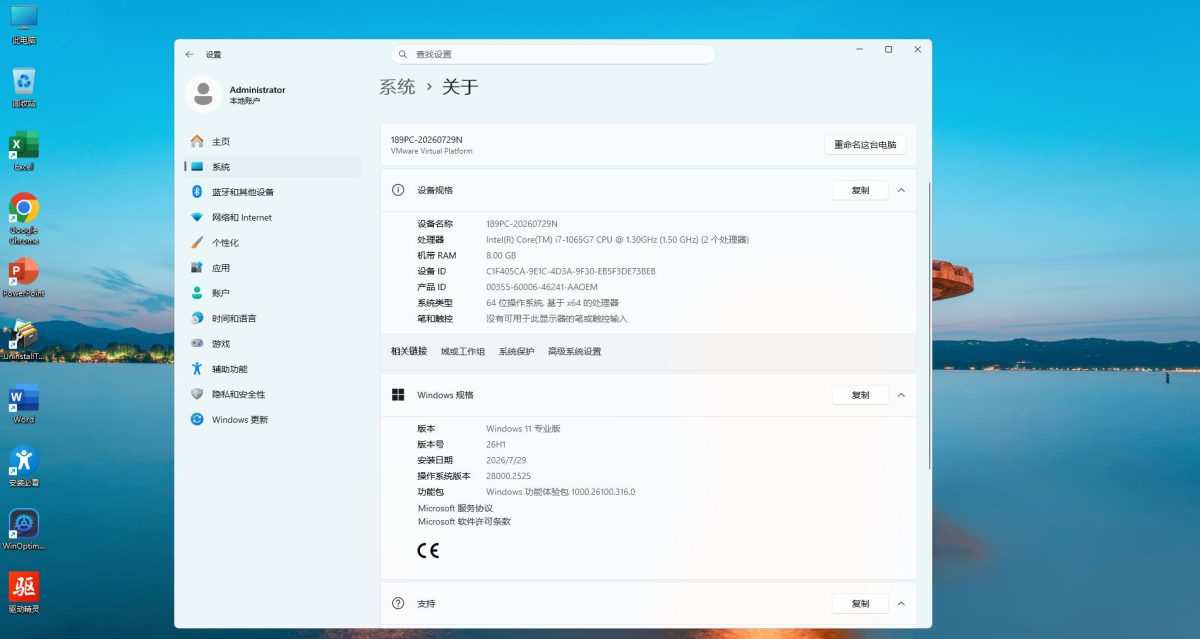Click the 系统 breadcrumb
Screen dimensions: 1200x639
tap(397, 87)
